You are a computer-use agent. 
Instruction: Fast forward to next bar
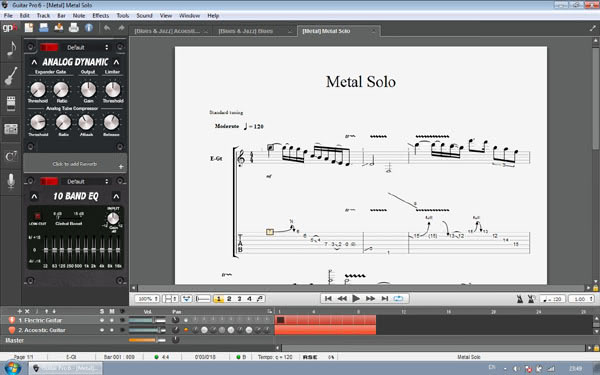(370, 298)
